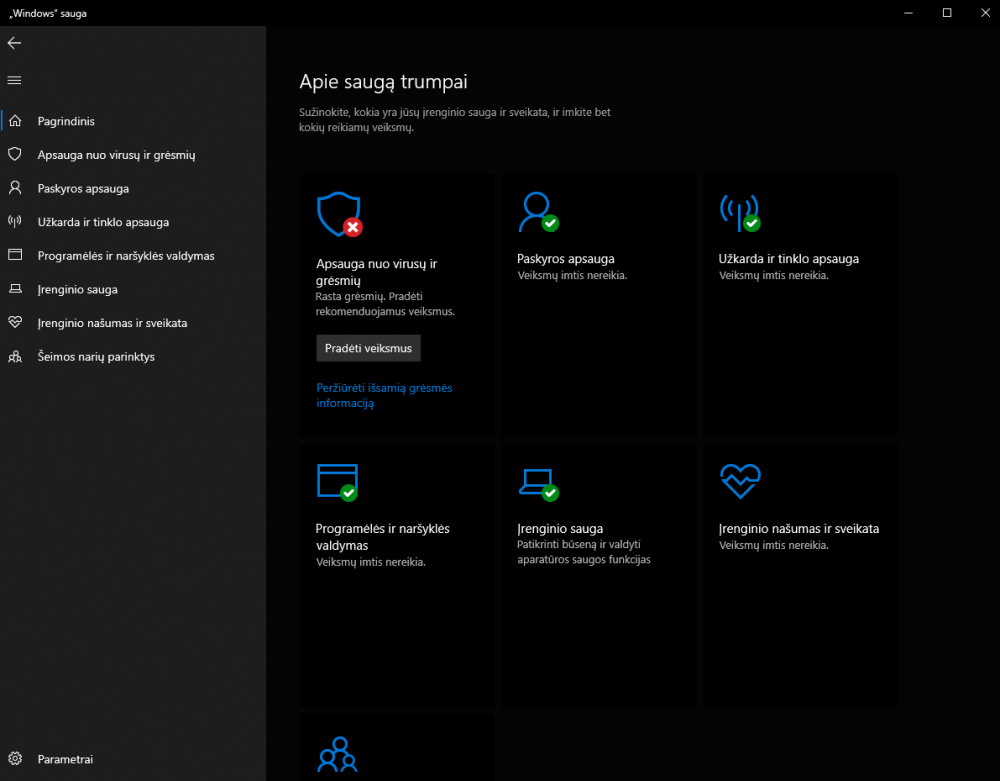Screen dimensions: 1000x781
Task: Open Peržiūrėti išsamią grėsmės informaciją link
Action: (385, 395)
